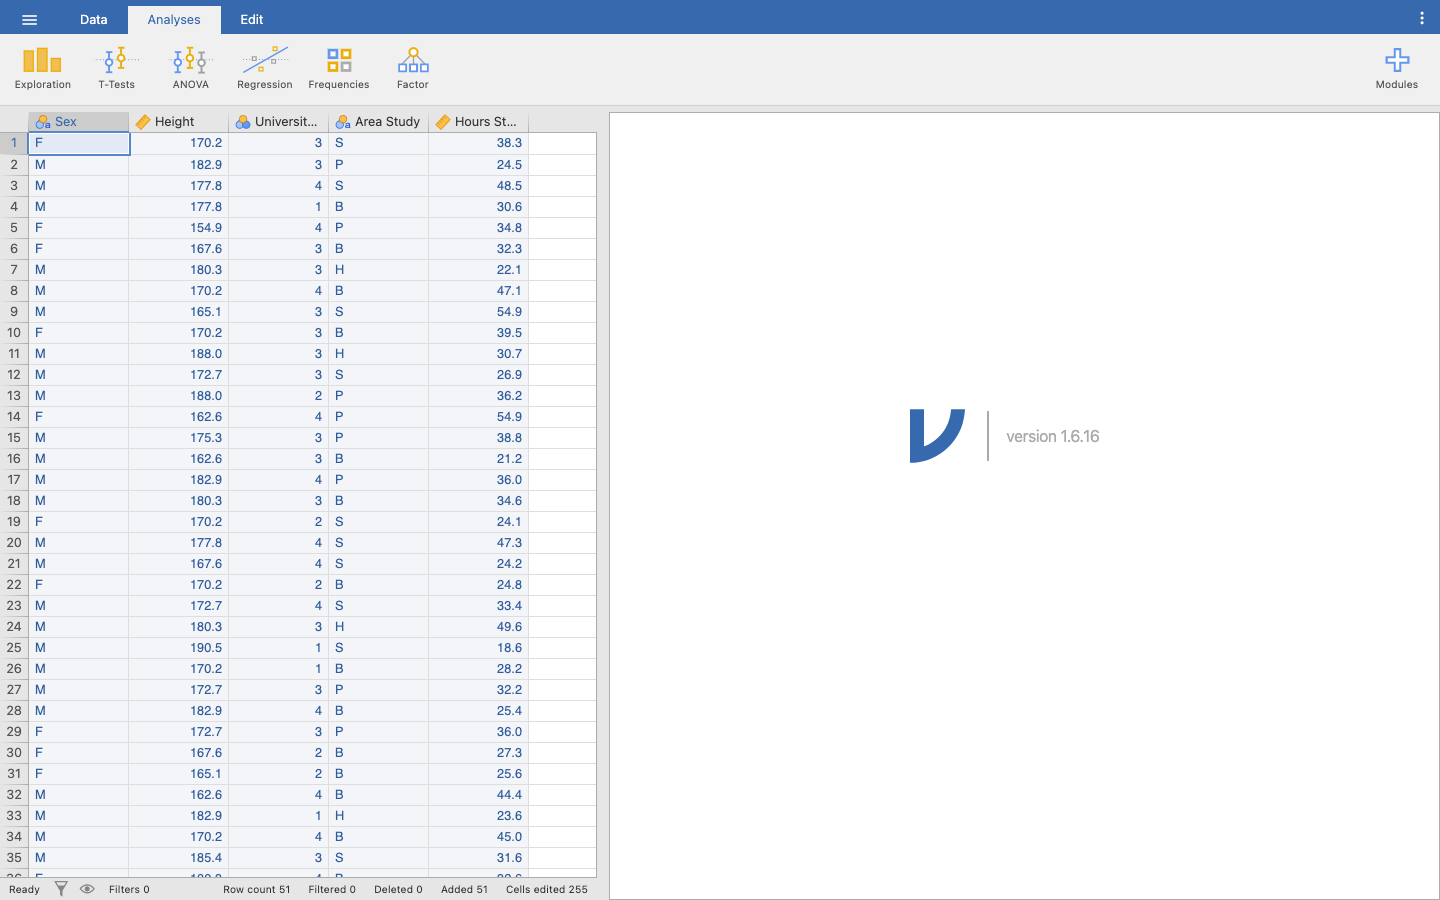
Task: Click Hours Study value 47.1
Action: [479, 291]
